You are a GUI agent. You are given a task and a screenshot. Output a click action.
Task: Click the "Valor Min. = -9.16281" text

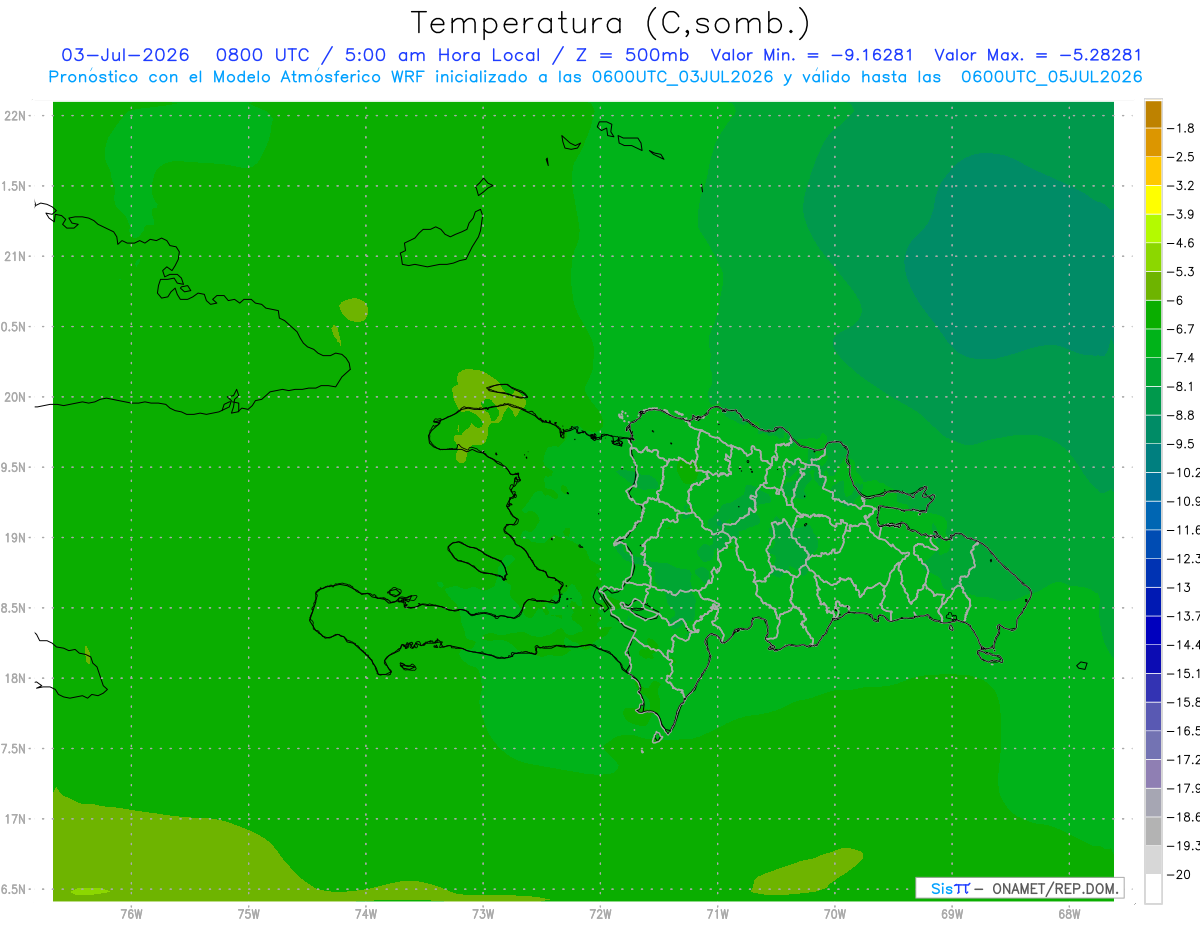pos(811,55)
